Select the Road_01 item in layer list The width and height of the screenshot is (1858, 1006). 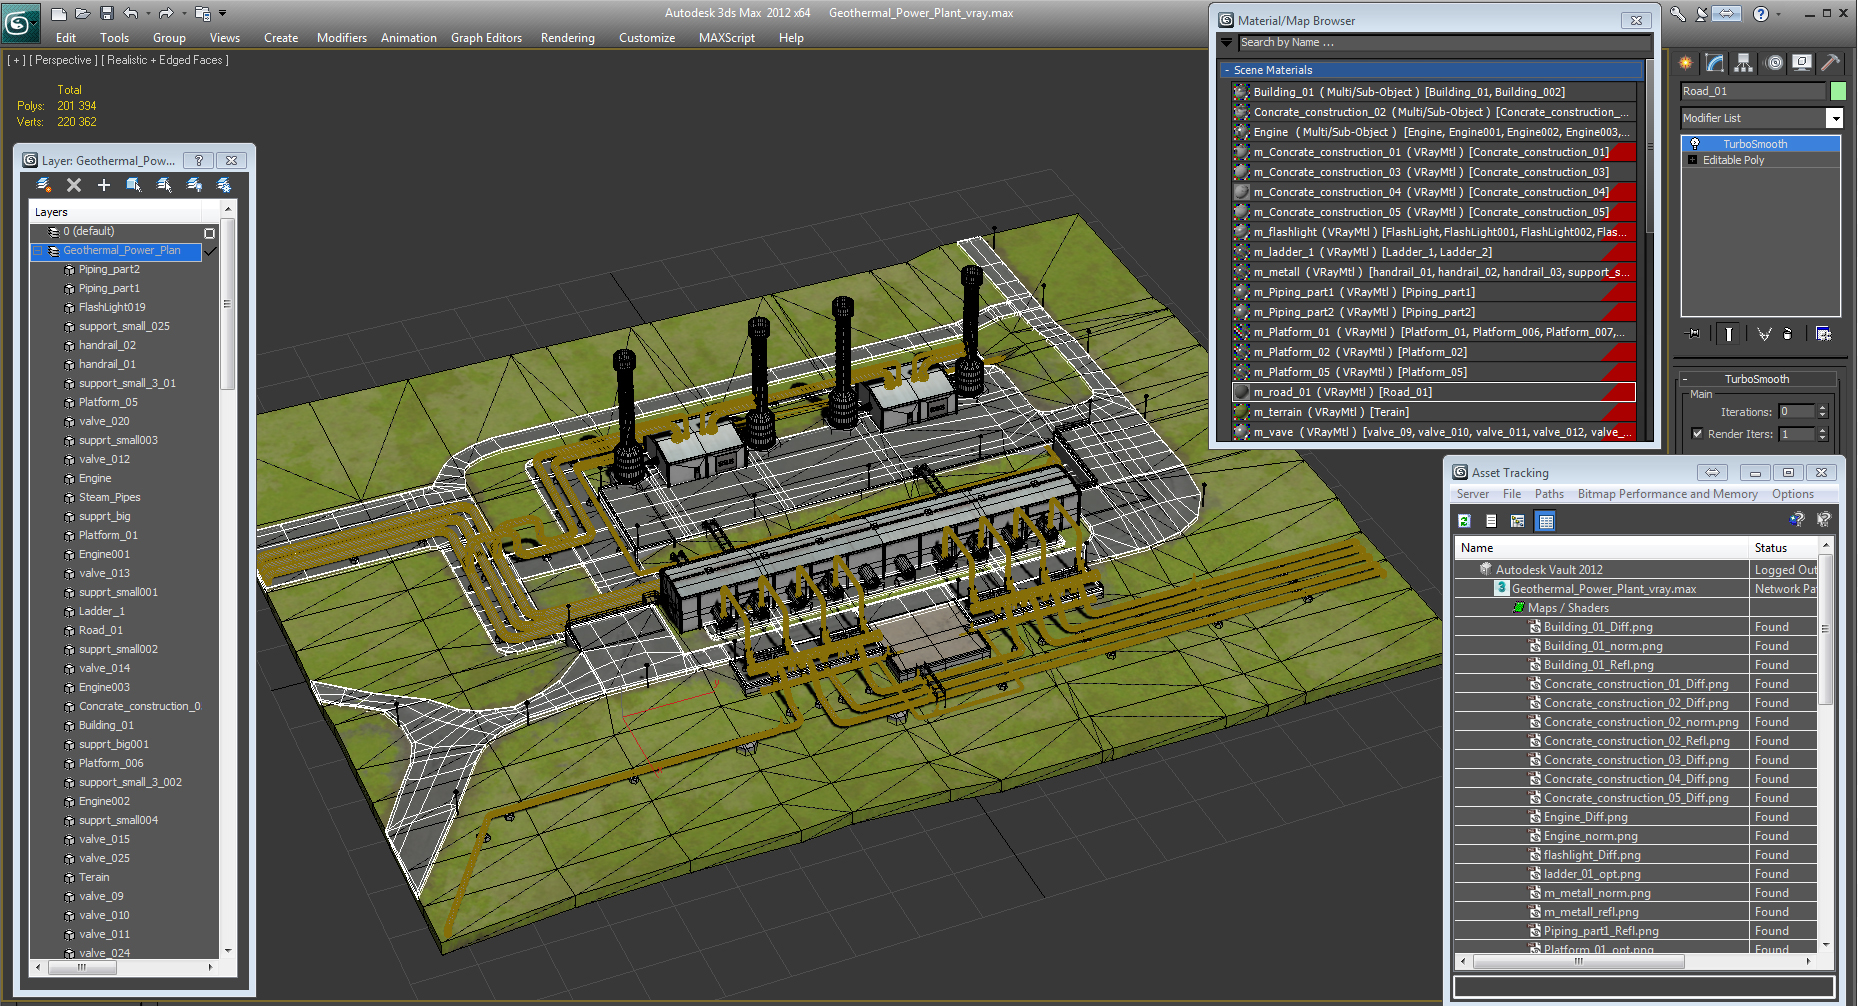(x=101, y=631)
